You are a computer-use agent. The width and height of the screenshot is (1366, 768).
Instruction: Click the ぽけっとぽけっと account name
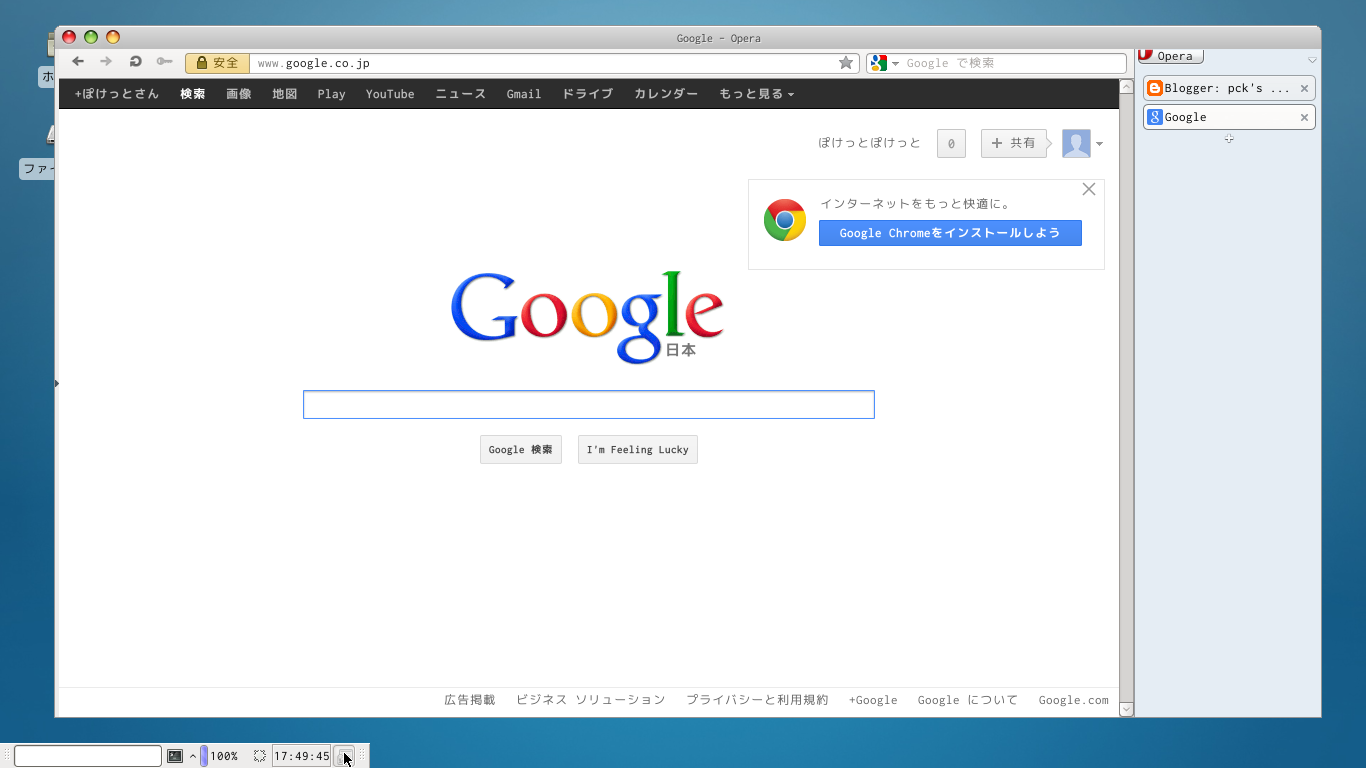click(x=869, y=143)
